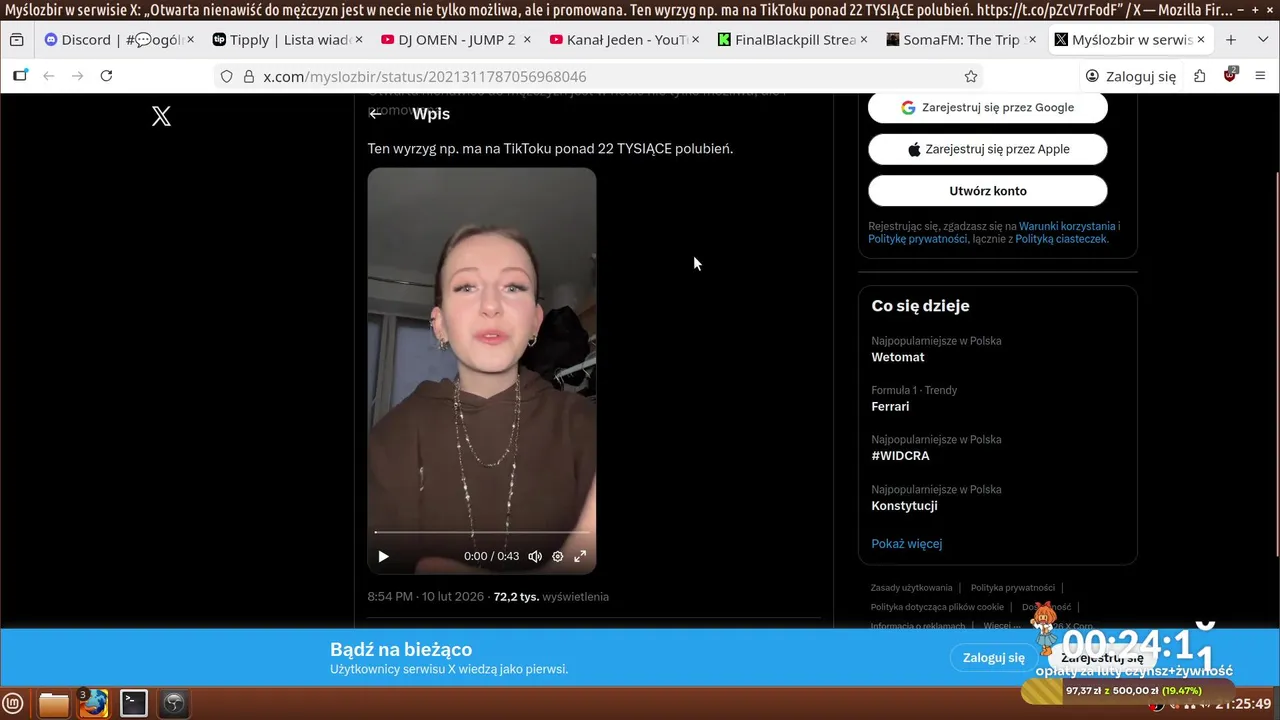Expand the list all tabs dropdown

pyautogui.click(x=1263, y=40)
